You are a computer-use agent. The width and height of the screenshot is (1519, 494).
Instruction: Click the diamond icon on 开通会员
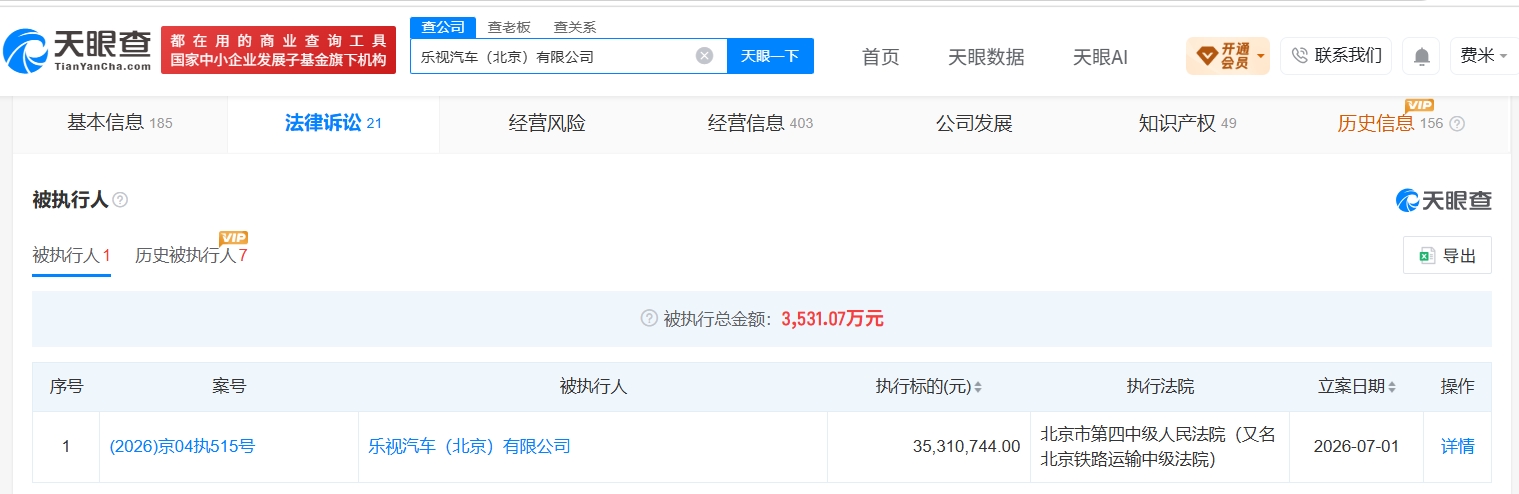(1206, 55)
